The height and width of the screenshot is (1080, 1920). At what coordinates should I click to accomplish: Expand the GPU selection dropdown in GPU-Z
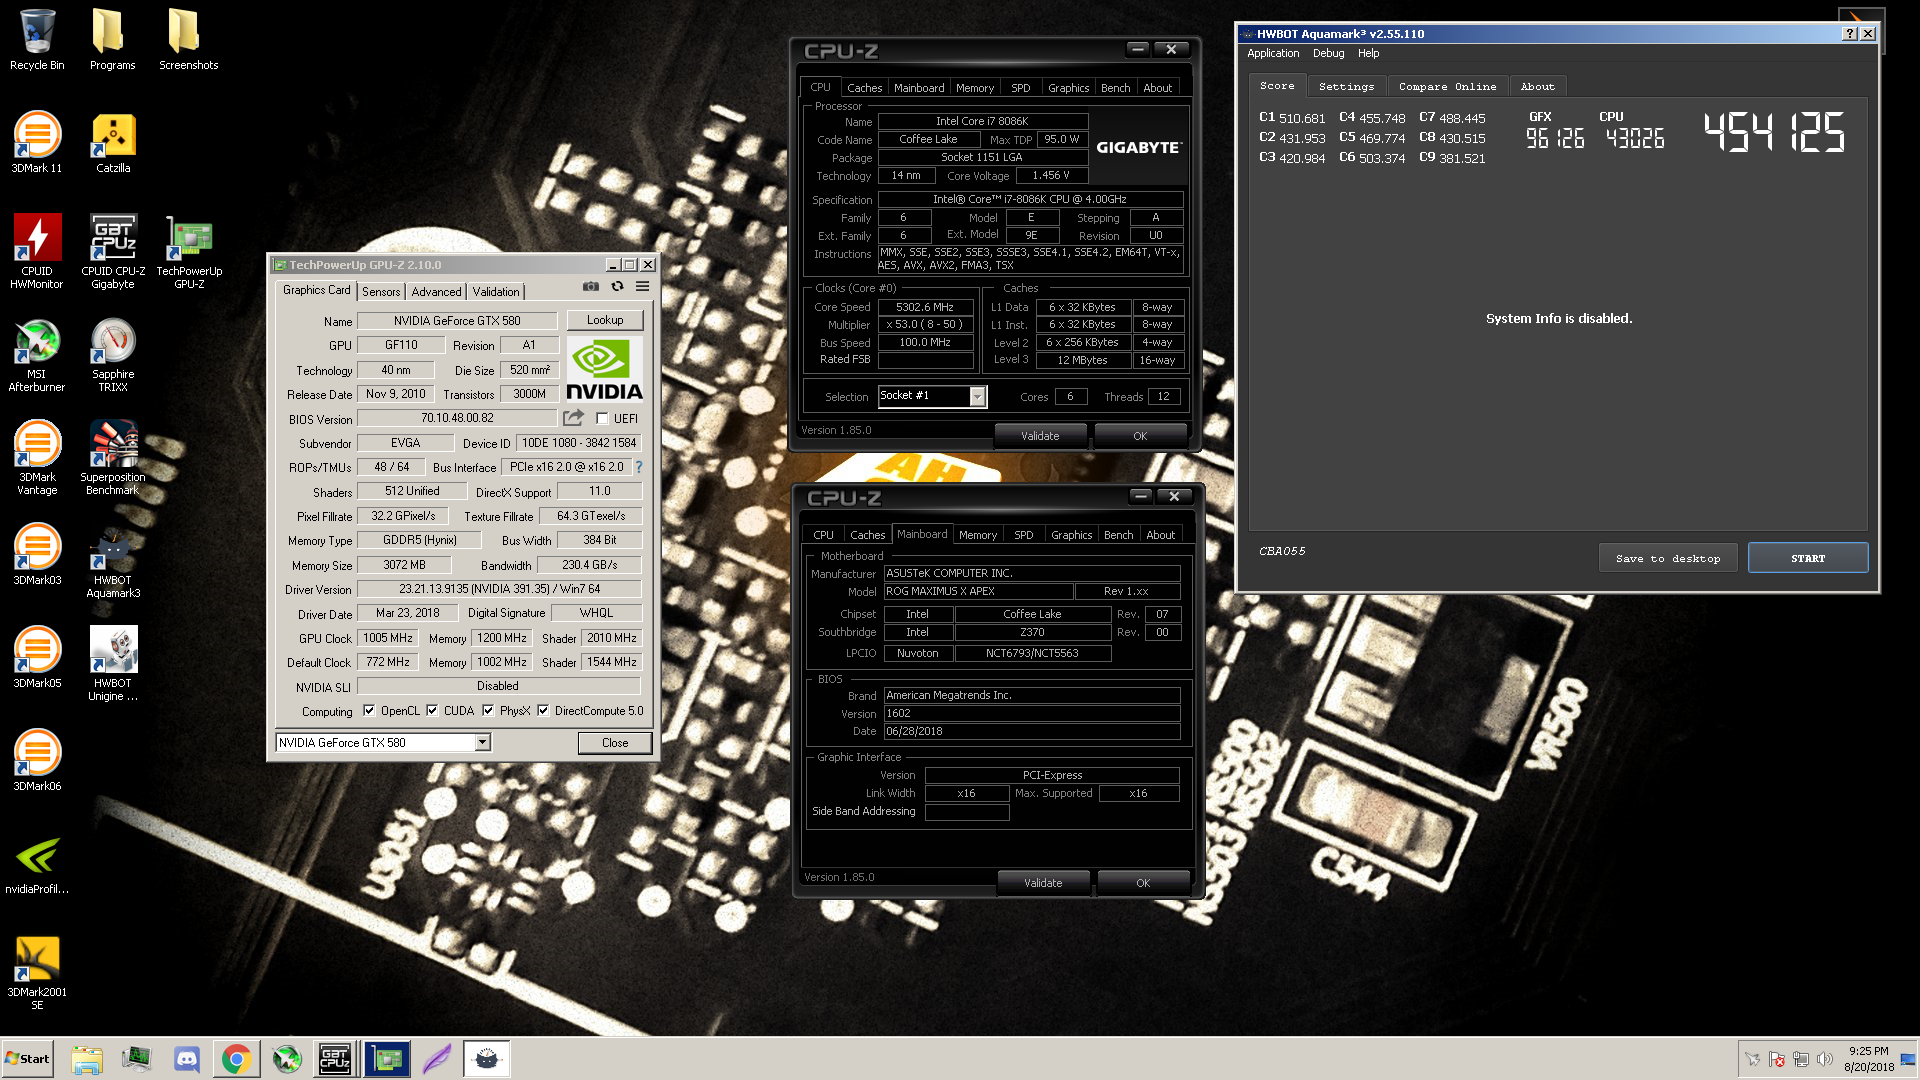(482, 742)
